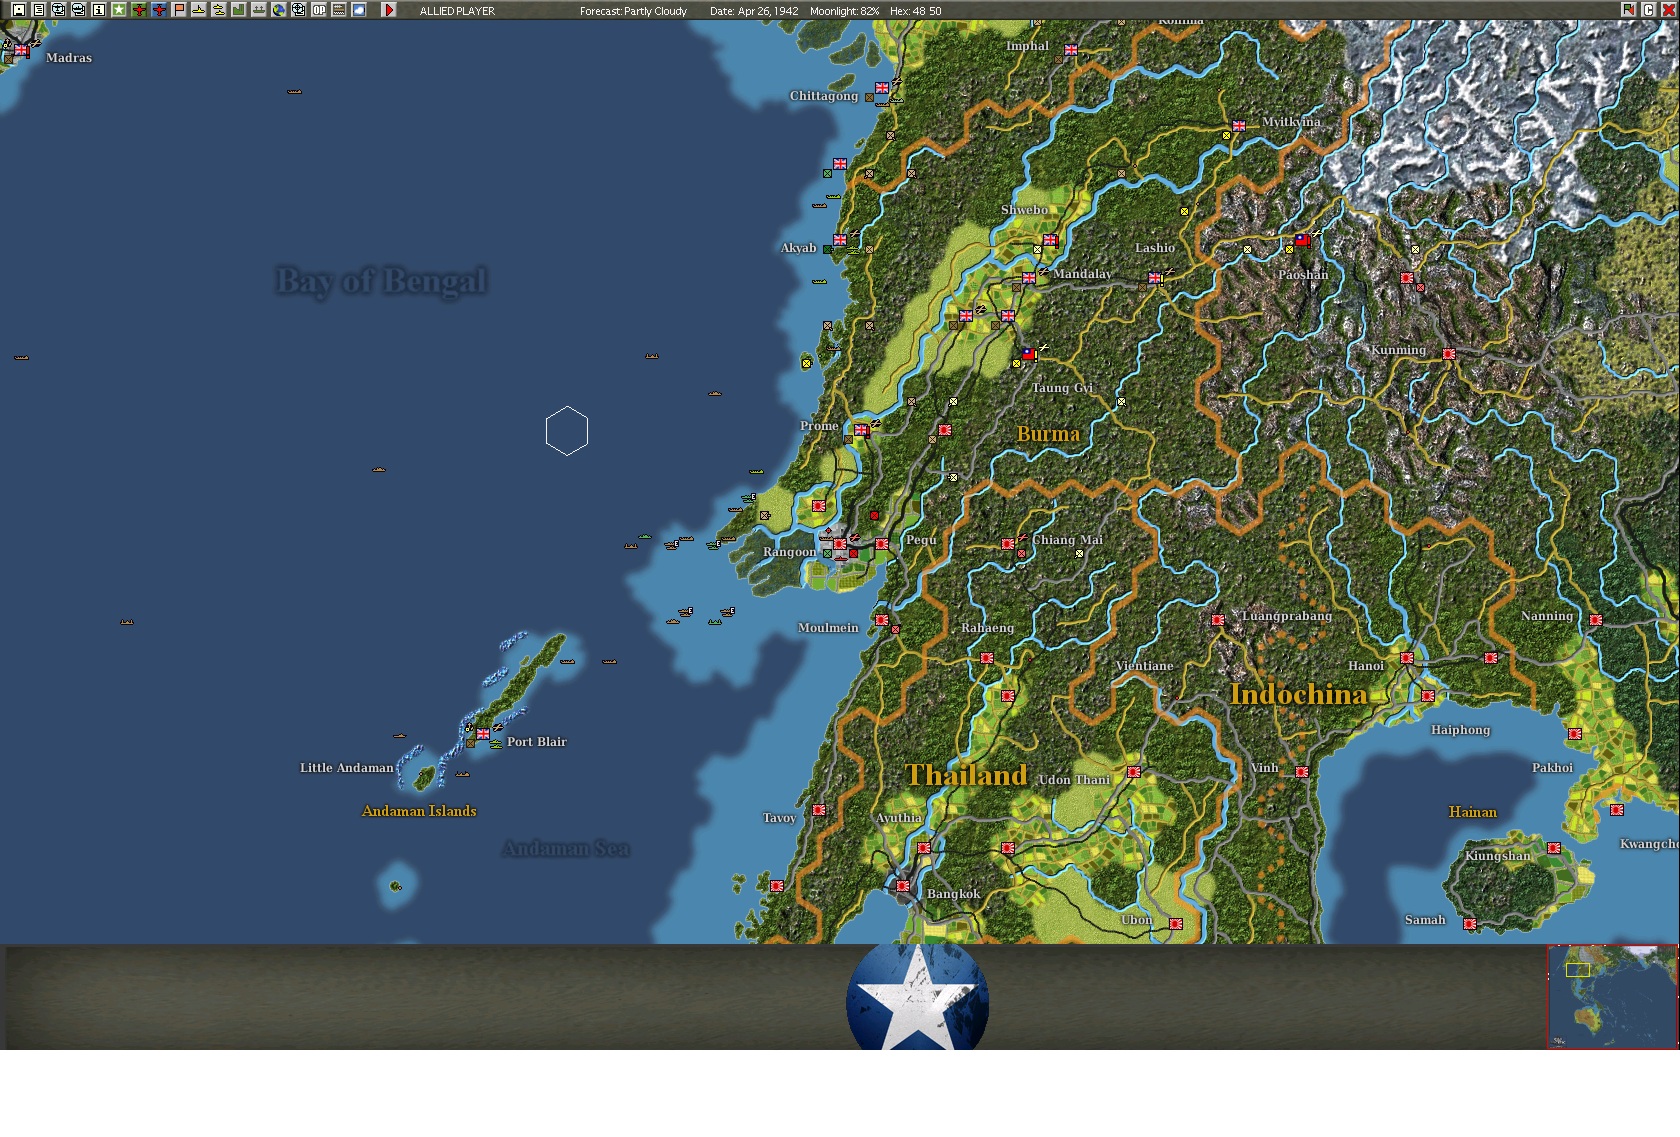Select the British flag at Lashio

pos(1155,278)
